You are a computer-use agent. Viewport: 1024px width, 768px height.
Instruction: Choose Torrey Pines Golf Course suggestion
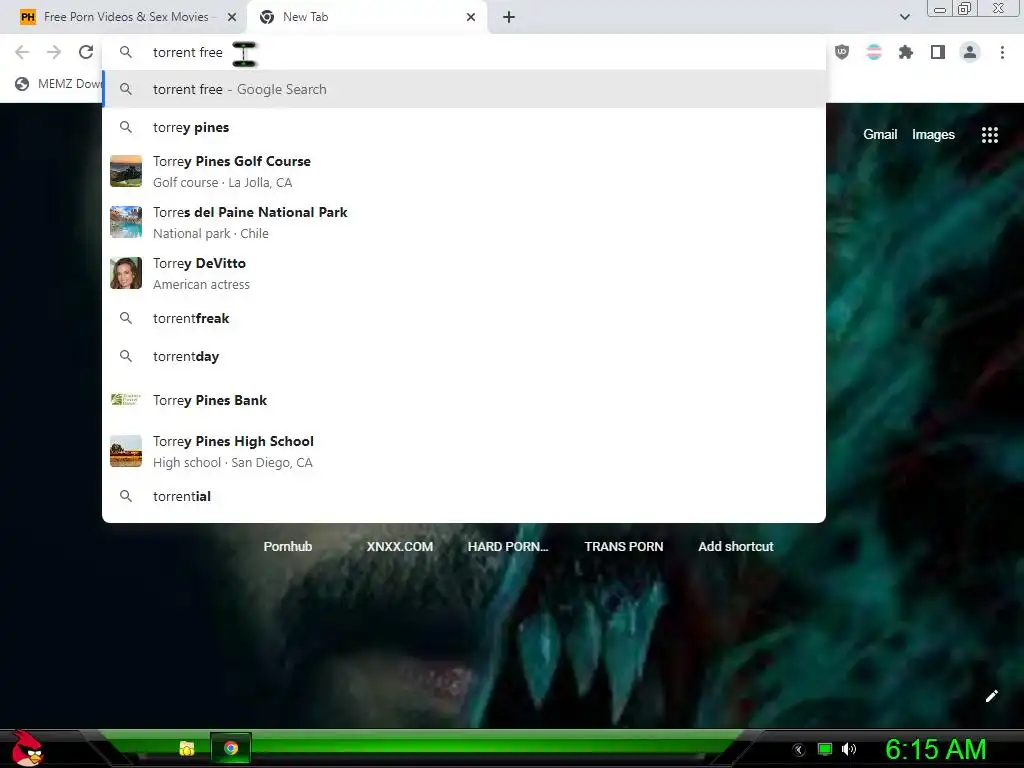(464, 171)
